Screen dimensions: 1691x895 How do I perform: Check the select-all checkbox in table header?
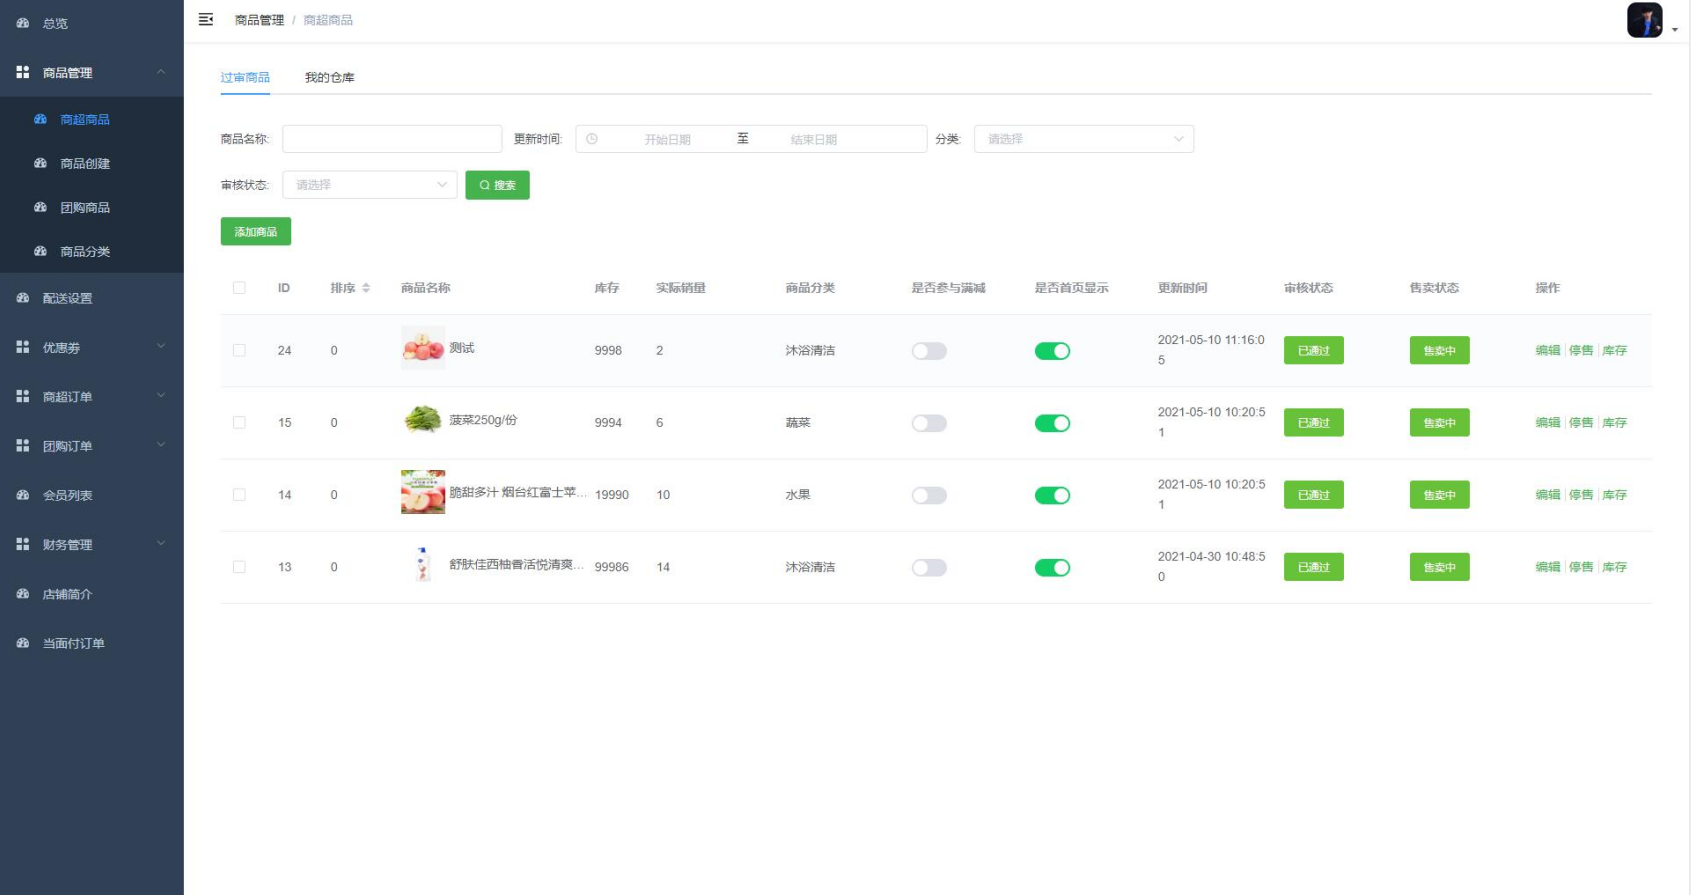pyautogui.click(x=239, y=288)
